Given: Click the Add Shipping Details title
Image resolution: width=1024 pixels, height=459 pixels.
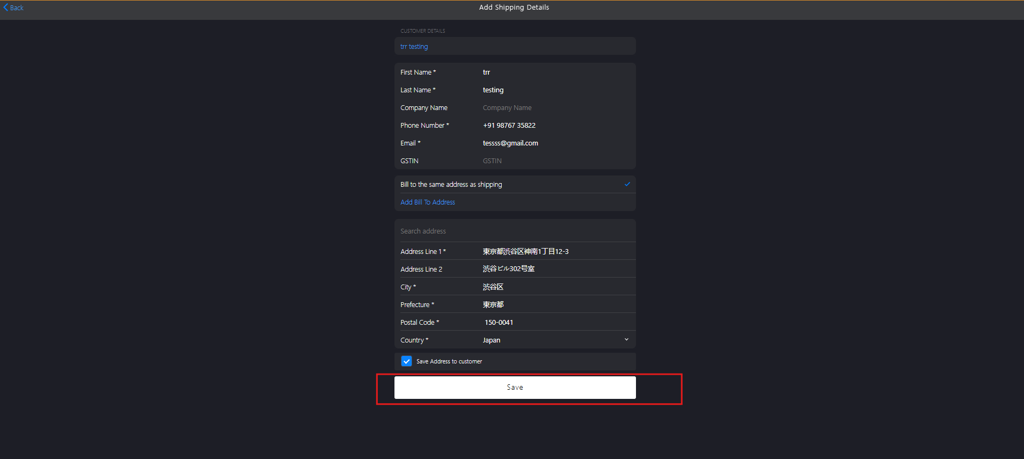Looking at the screenshot, I should pyautogui.click(x=514, y=8).
